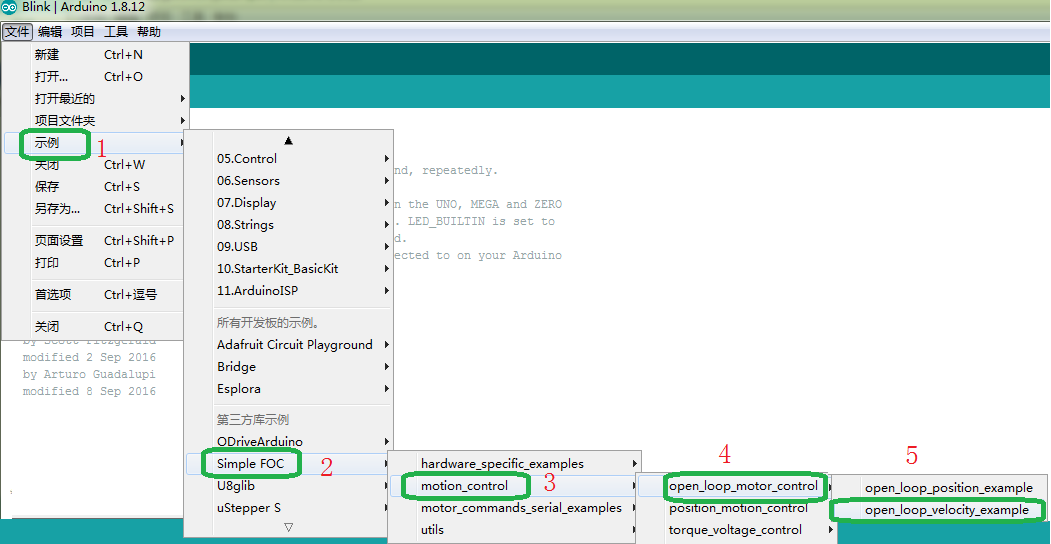Open Adafruit Circuit Playground examples

289,345
